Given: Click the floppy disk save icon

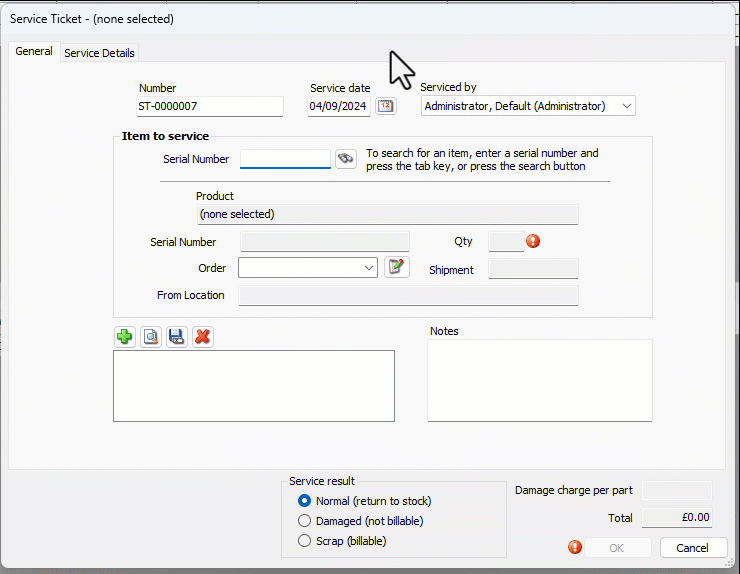Looking at the screenshot, I should pos(176,337).
